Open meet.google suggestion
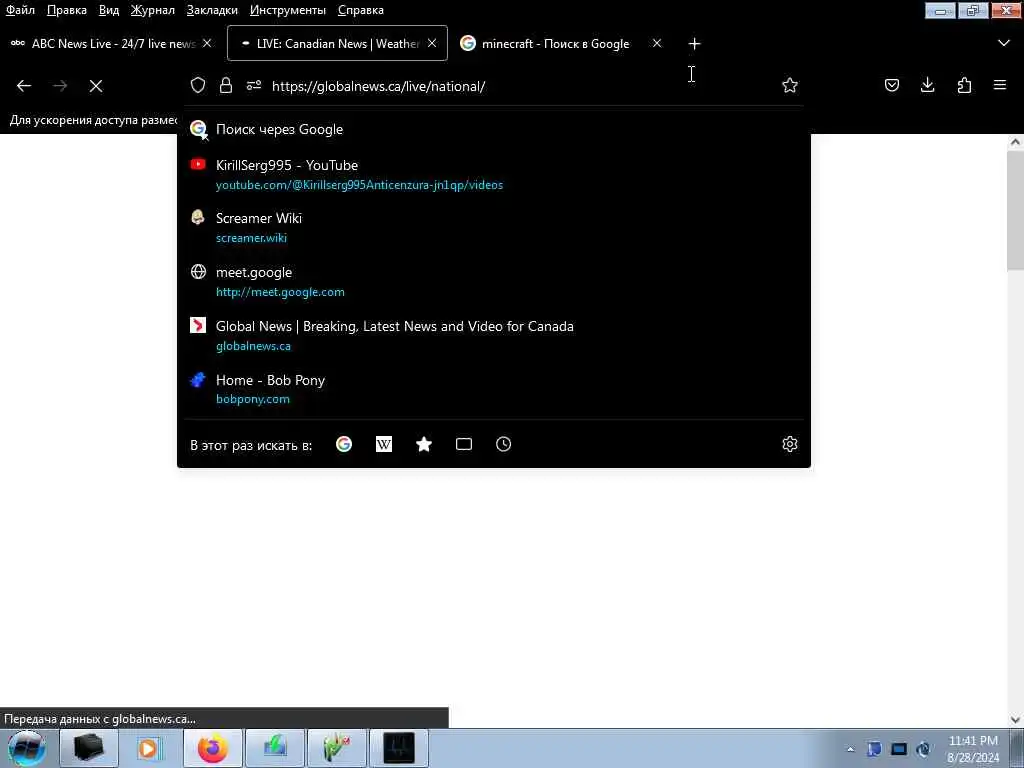1024x768 pixels. [494, 281]
